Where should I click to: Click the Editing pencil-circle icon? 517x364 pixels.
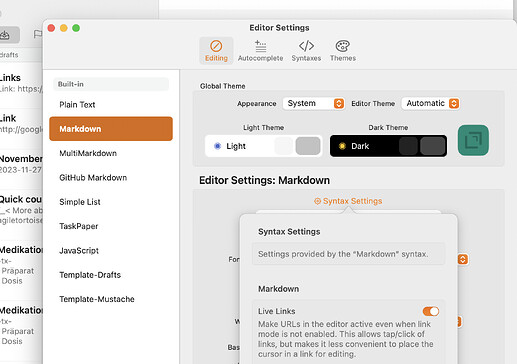pyautogui.click(x=216, y=46)
